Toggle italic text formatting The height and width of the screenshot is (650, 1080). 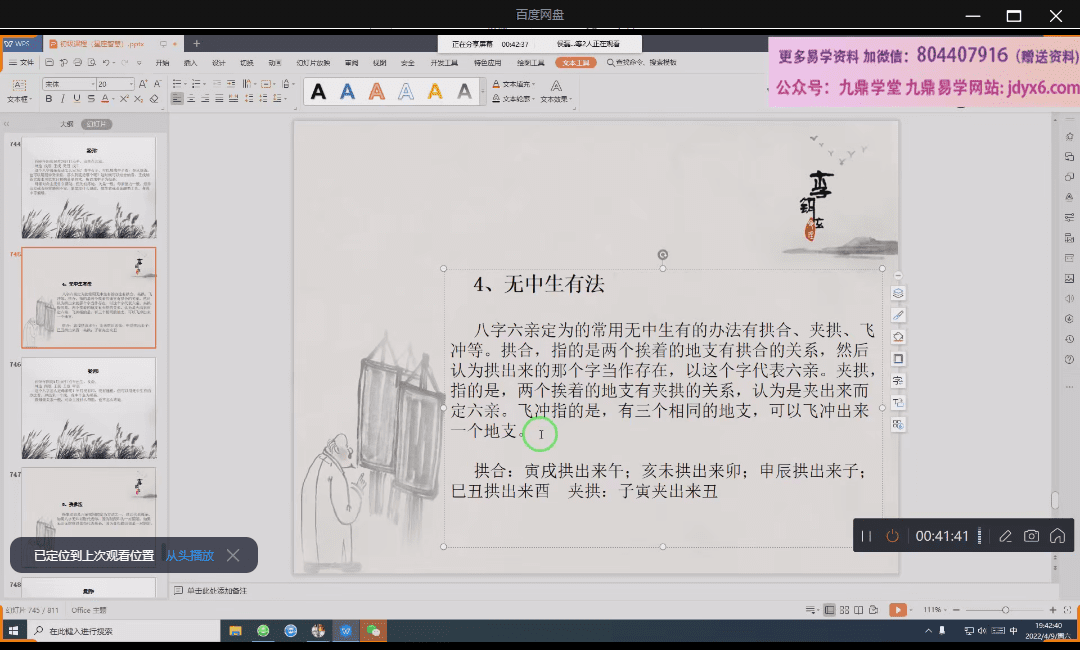[x=62, y=99]
